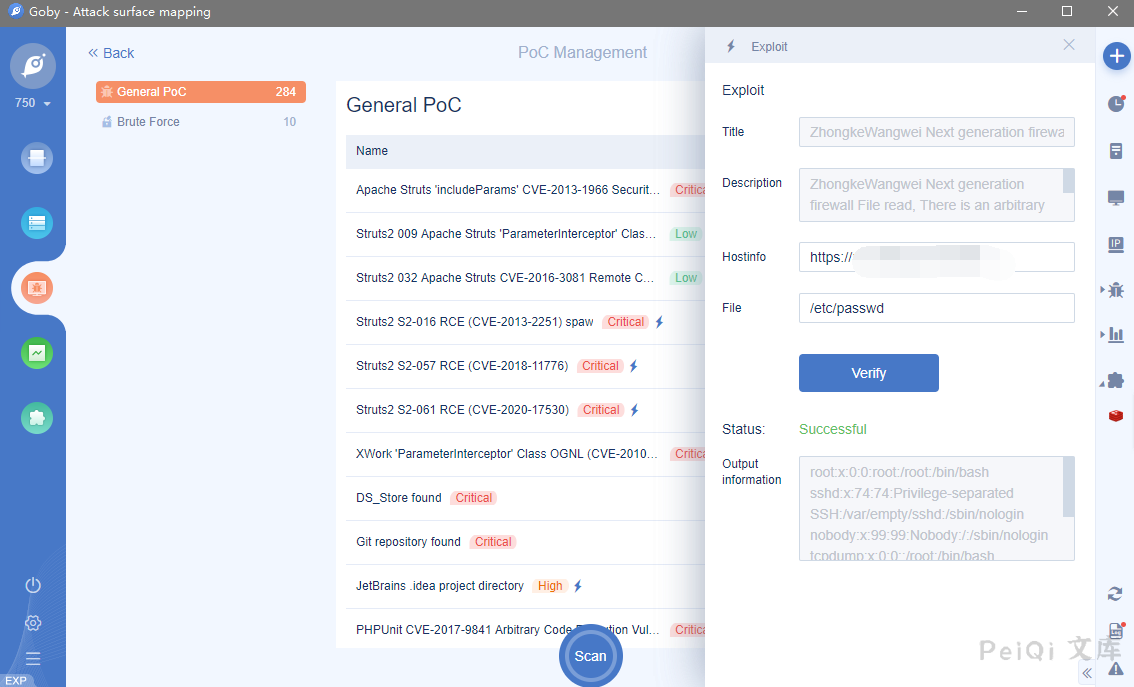The image size is (1134, 687).
Task: Click the Output information scrollbar
Action: [1068, 487]
